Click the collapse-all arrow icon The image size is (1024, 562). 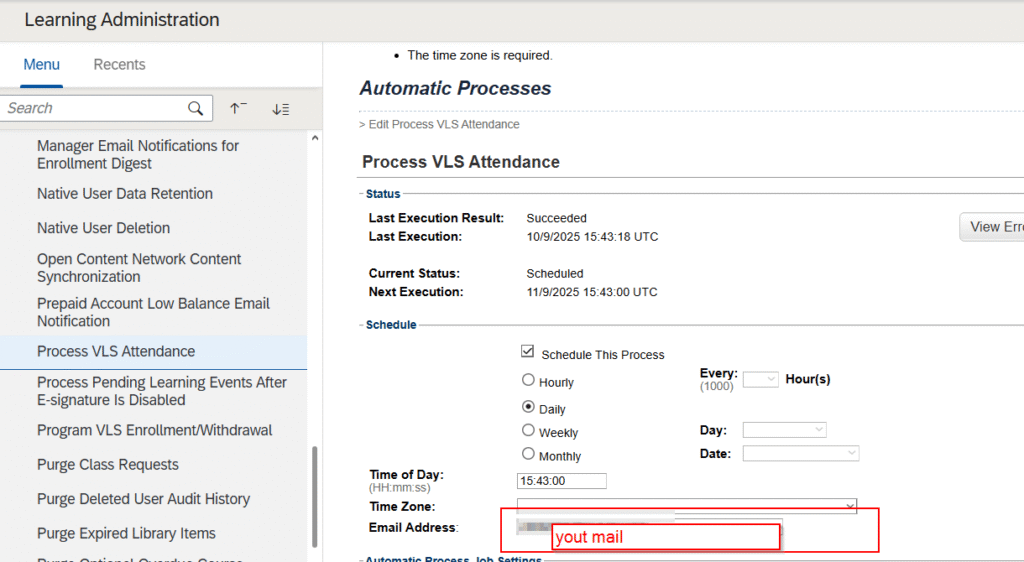click(237, 108)
